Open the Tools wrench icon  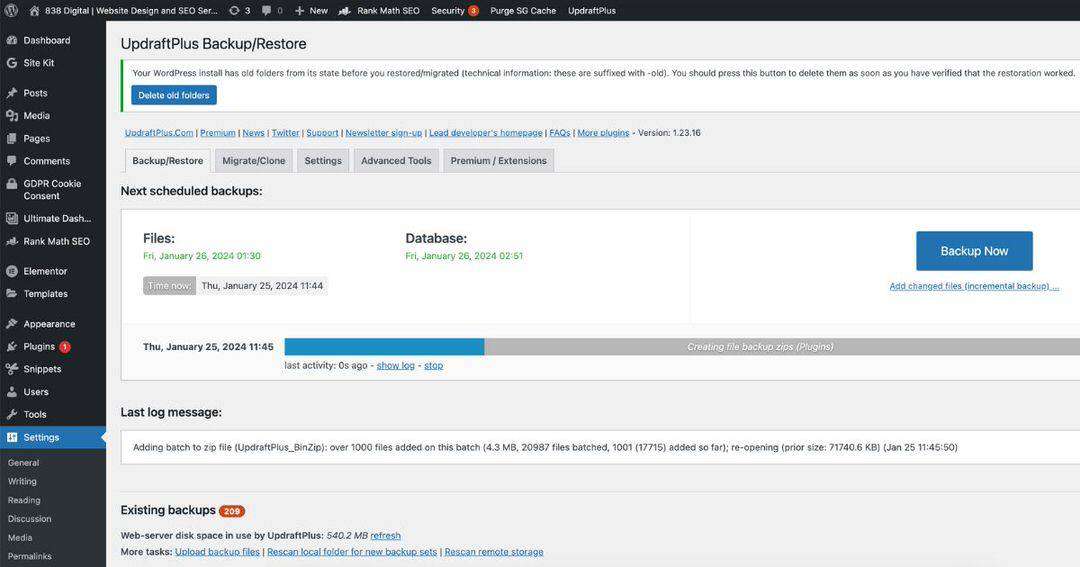[12, 415]
